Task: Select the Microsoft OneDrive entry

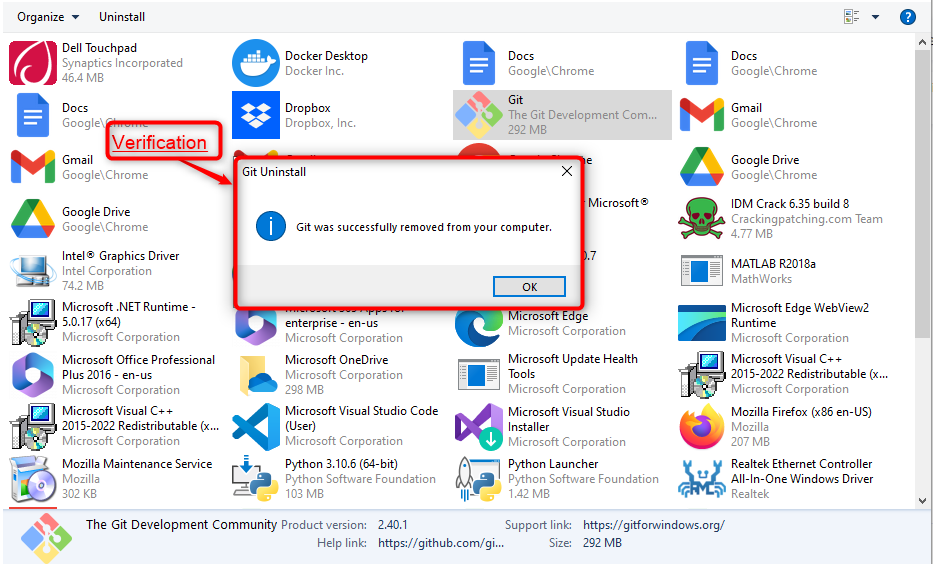Action: pyautogui.click(x=336, y=367)
